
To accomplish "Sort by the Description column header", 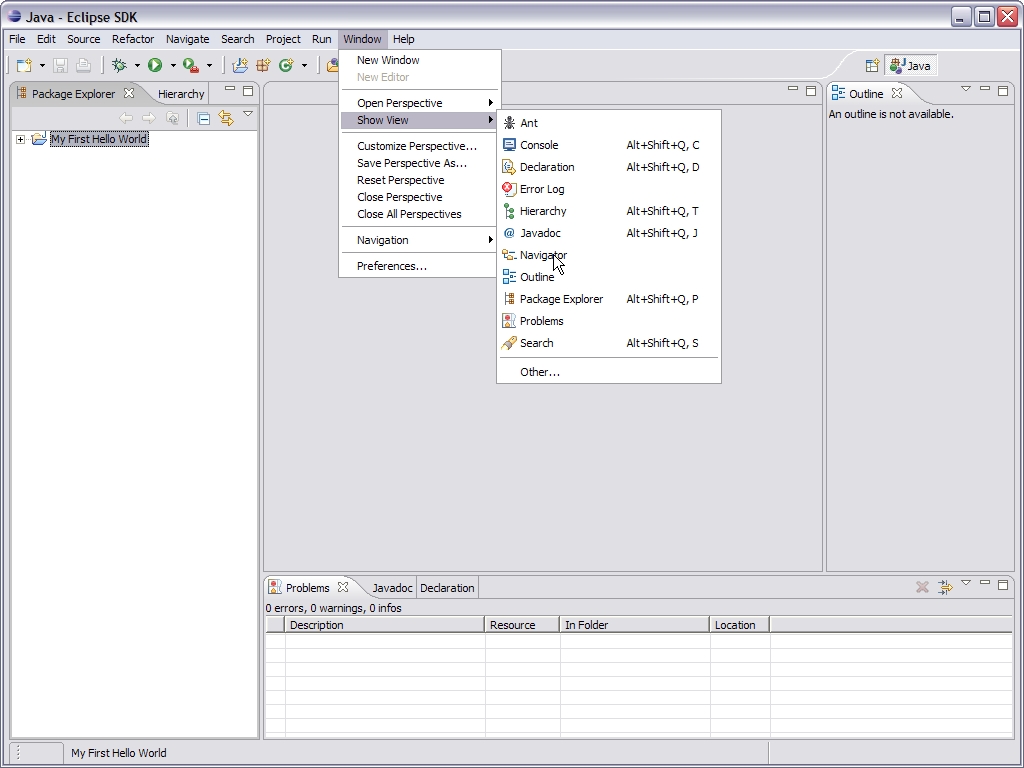I will pyautogui.click(x=385, y=625).
